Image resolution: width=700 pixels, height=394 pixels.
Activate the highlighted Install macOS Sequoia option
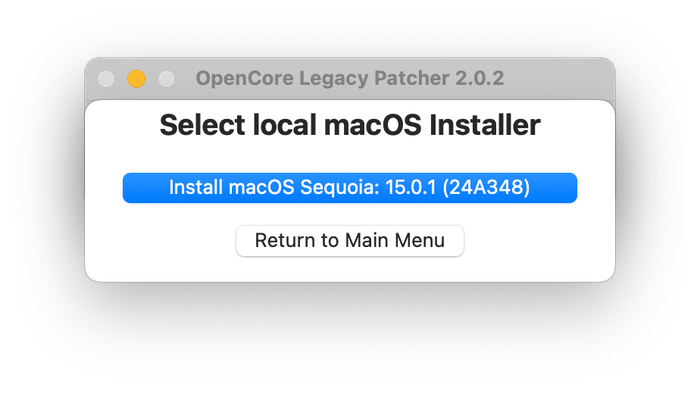coord(350,188)
